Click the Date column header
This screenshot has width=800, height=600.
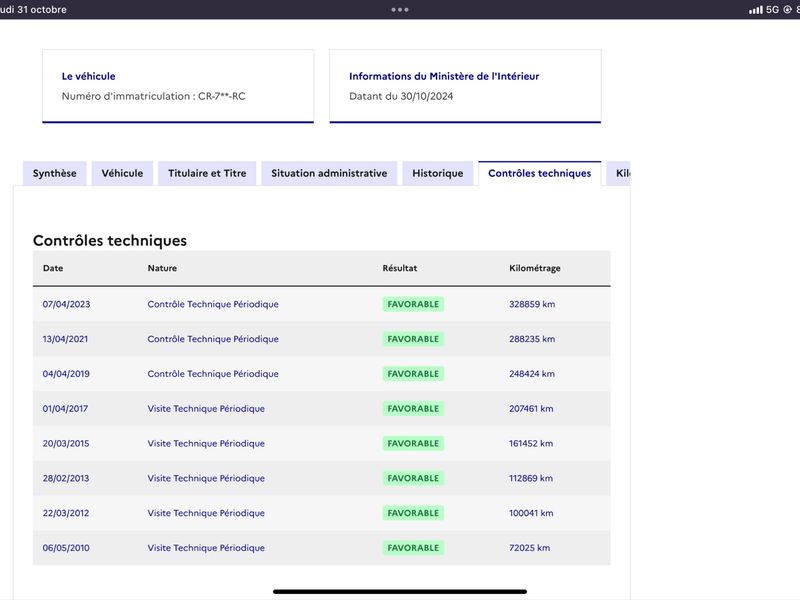[53, 268]
